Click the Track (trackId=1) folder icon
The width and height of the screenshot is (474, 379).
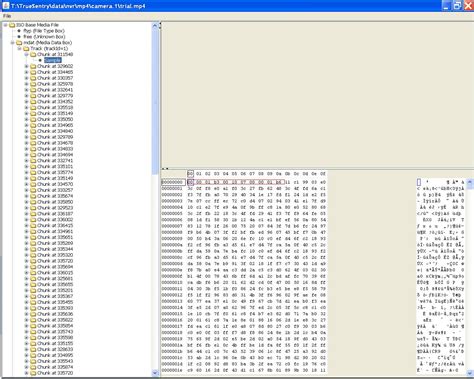click(26, 49)
